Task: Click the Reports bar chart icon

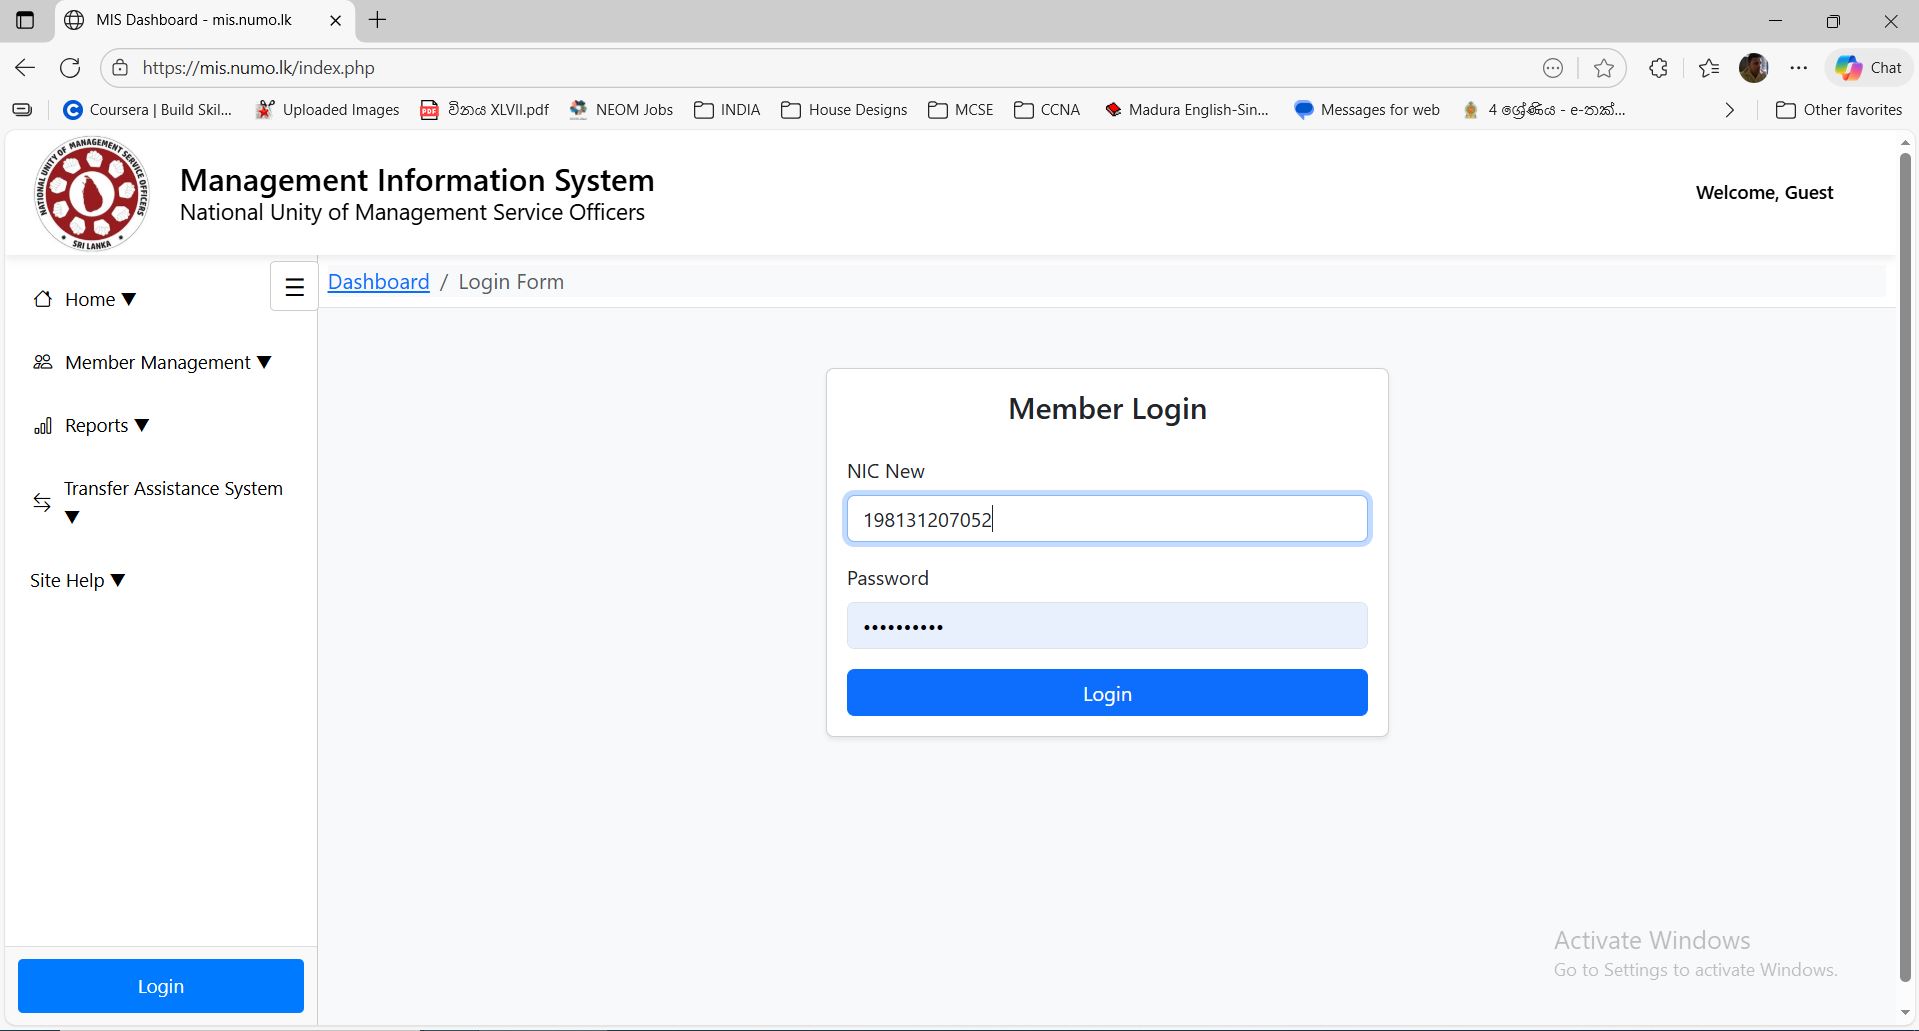Action: (x=43, y=425)
